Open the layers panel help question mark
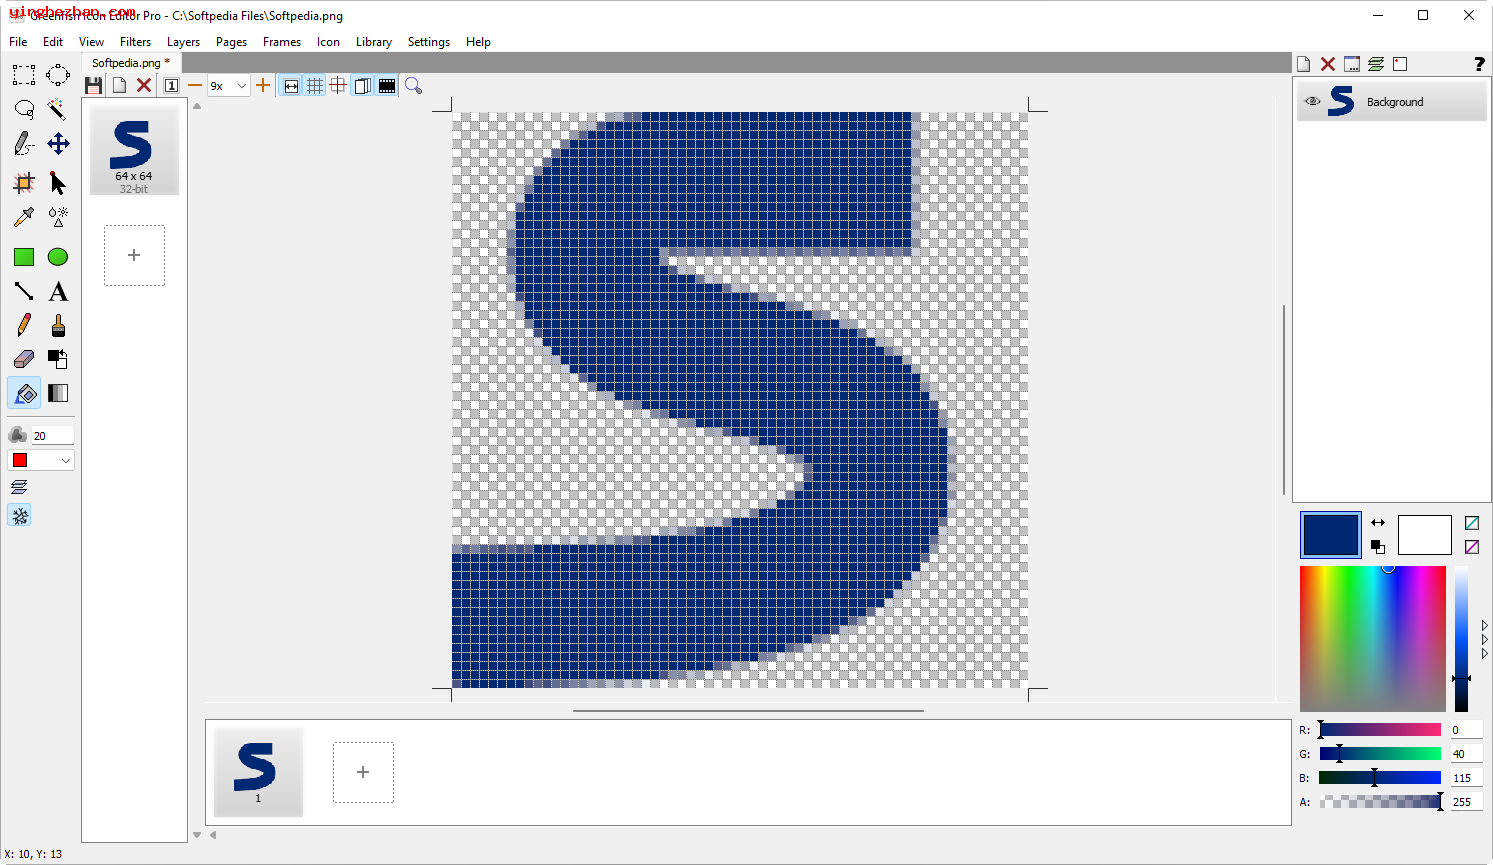Screen dimensions: 1493x865 click(1479, 64)
